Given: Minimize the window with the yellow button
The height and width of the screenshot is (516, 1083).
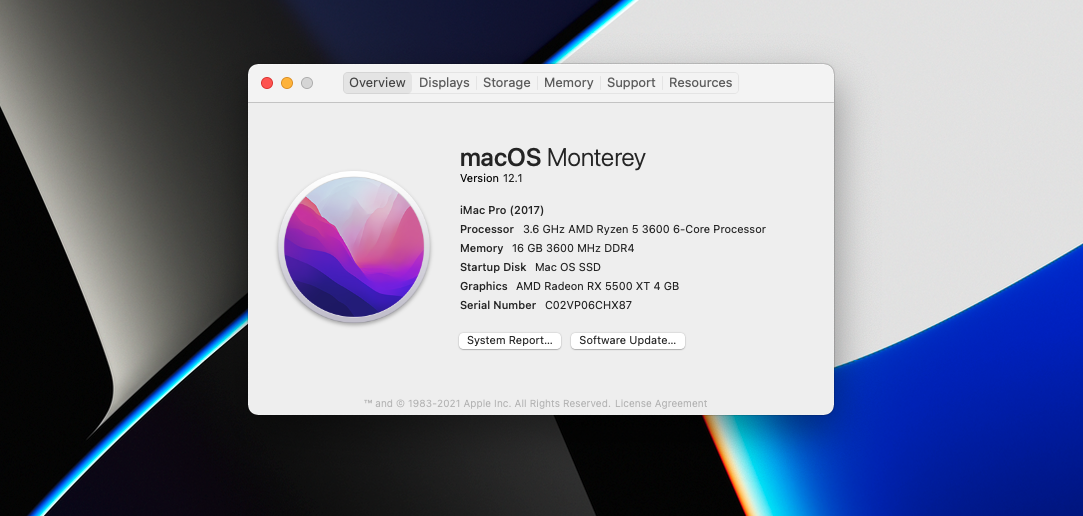Looking at the screenshot, I should pos(287,83).
